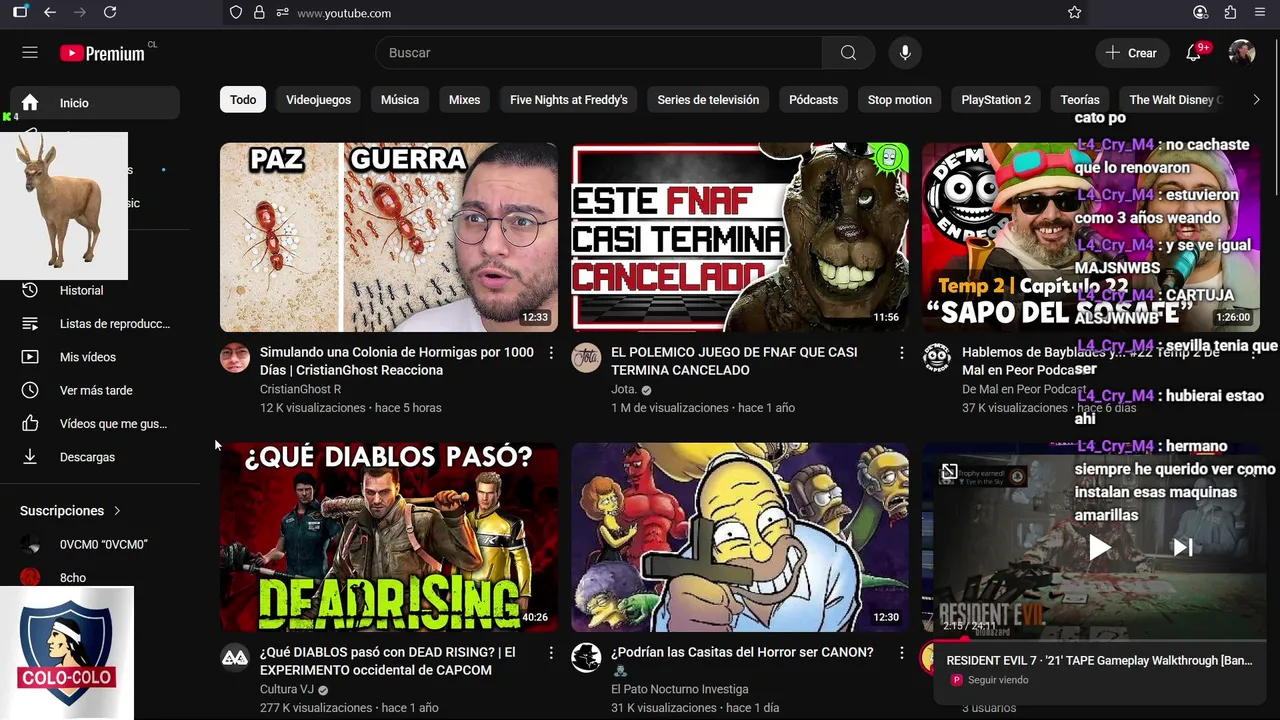This screenshot has height=720, width=1280.
Task: Open 'EL POLEMICO JUEGO DE FNAF' title
Action: pos(734,361)
